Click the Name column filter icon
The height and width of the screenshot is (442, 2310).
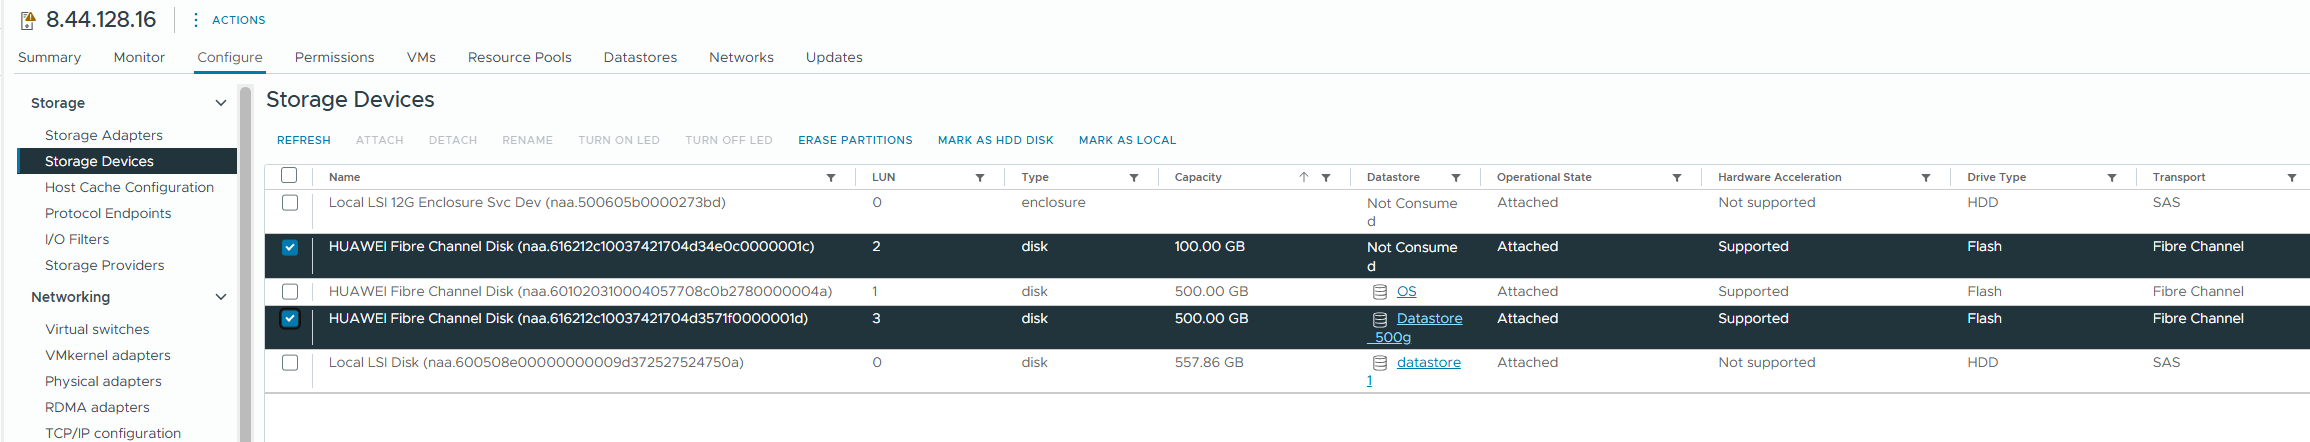pyautogui.click(x=831, y=178)
